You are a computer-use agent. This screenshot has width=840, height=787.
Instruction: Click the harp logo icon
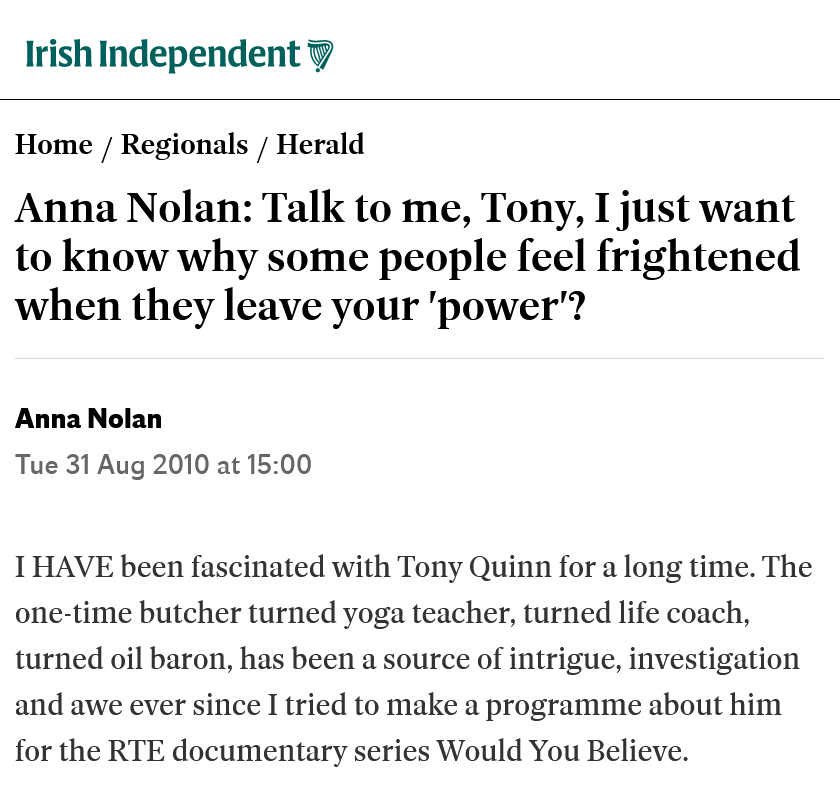point(320,55)
